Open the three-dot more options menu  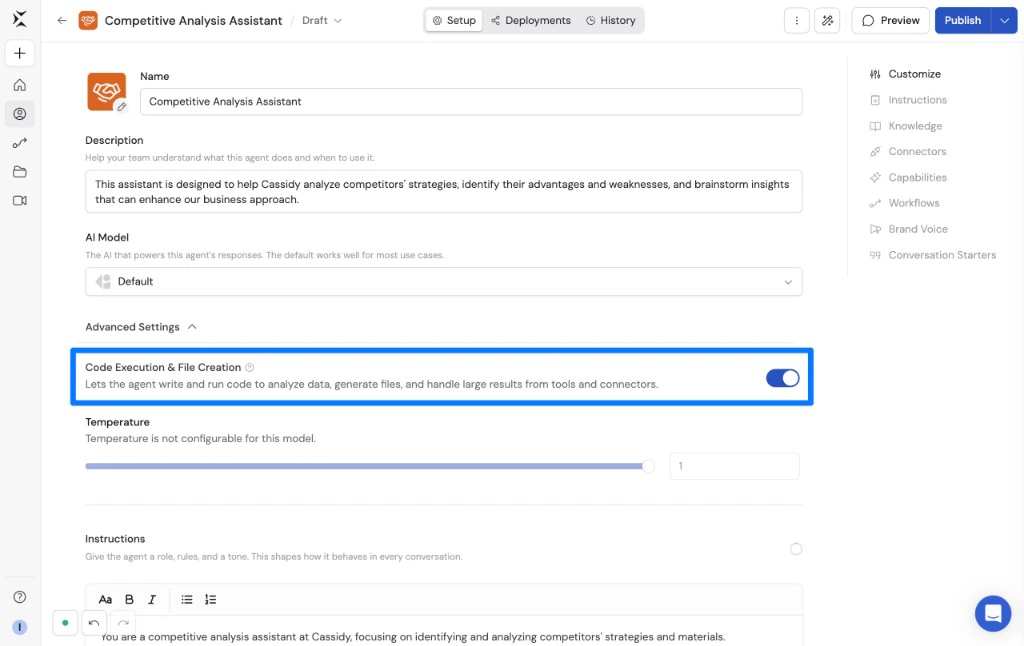pos(797,20)
